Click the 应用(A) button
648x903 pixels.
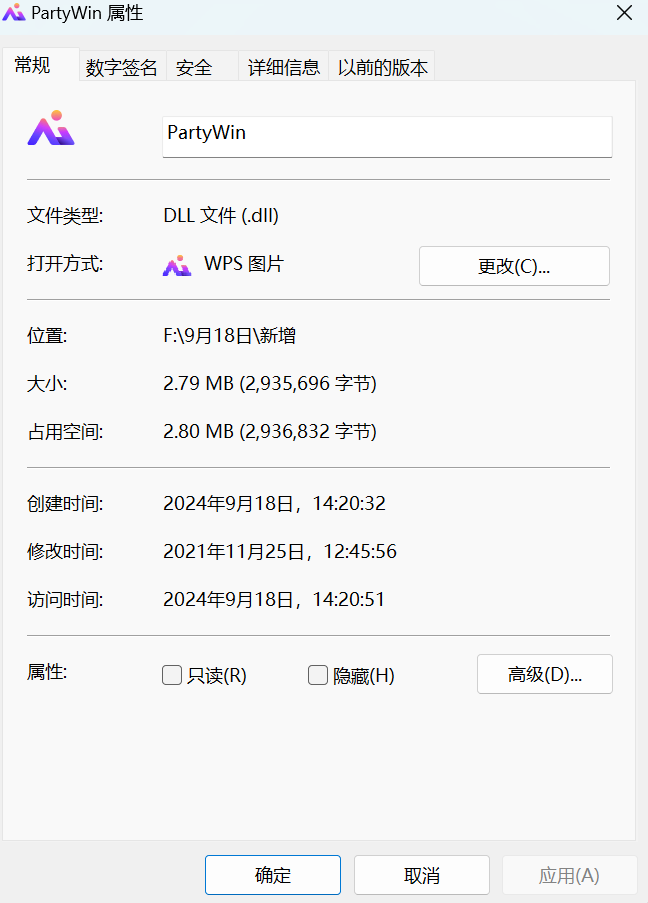click(x=569, y=875)
